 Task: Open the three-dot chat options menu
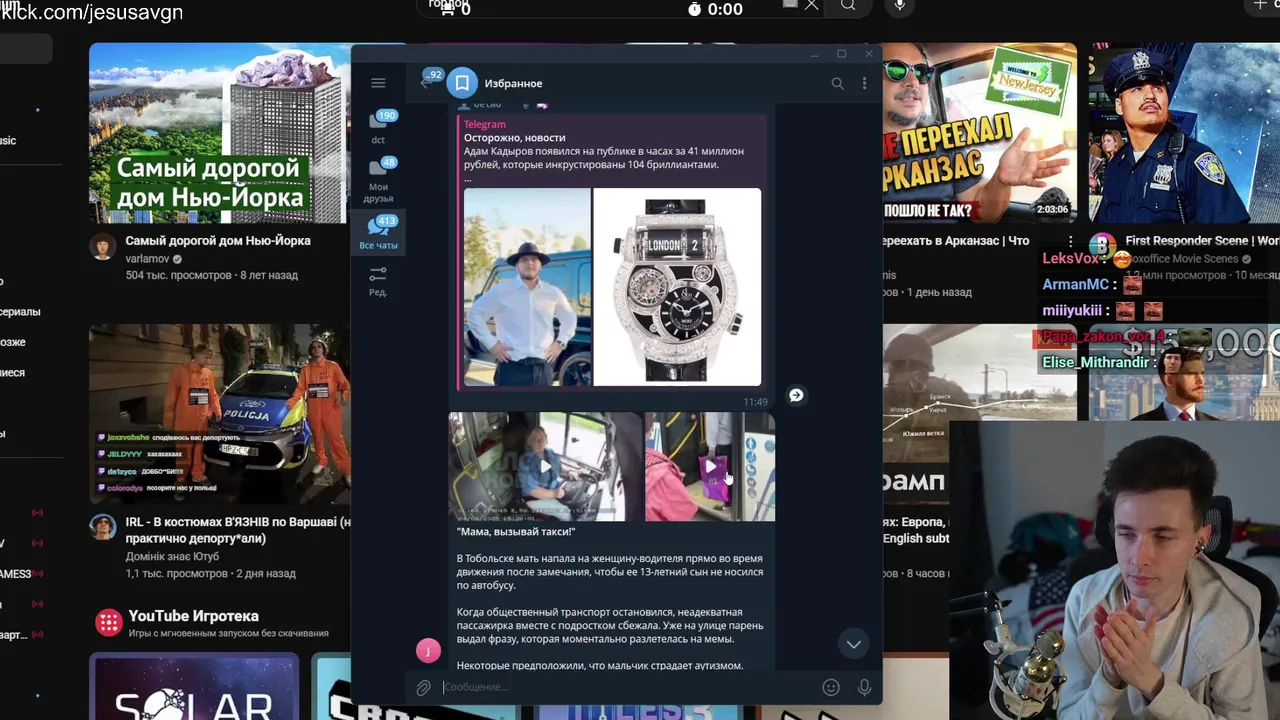click(864, 83)
